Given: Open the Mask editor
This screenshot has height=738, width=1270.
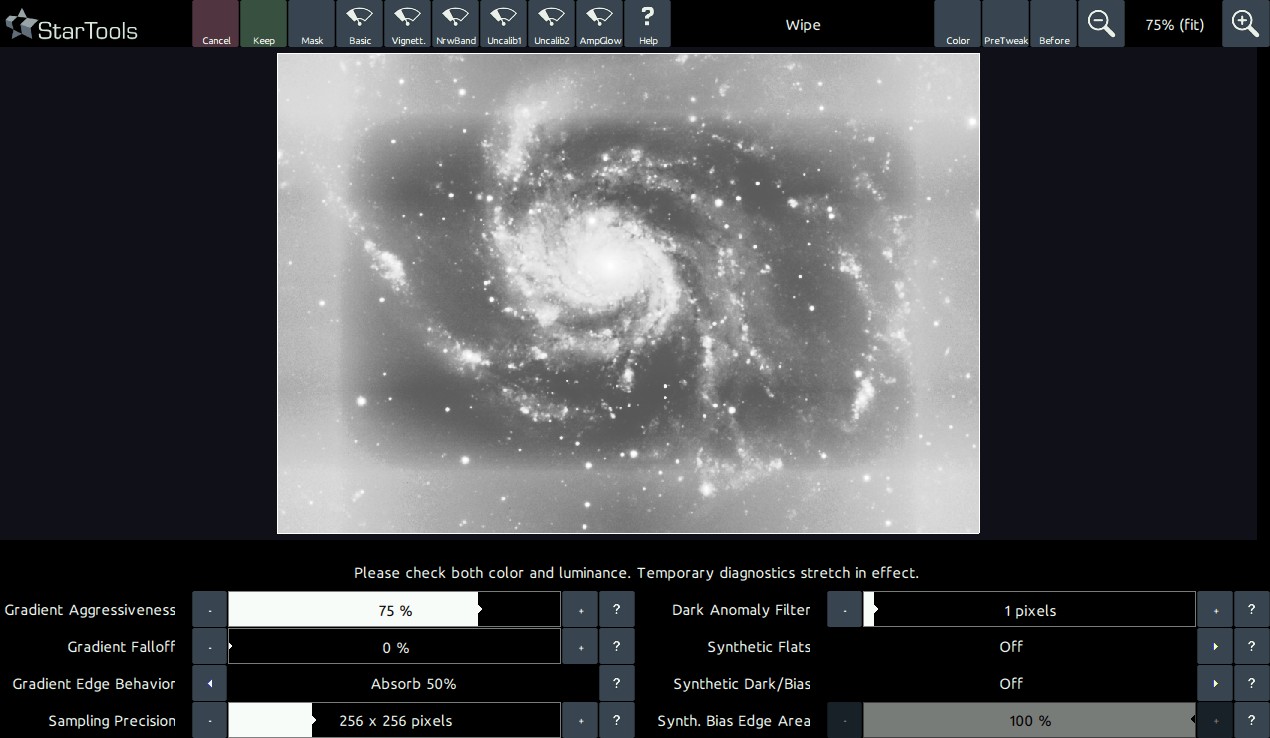Looking at the screenshot, I should point(312,24).
